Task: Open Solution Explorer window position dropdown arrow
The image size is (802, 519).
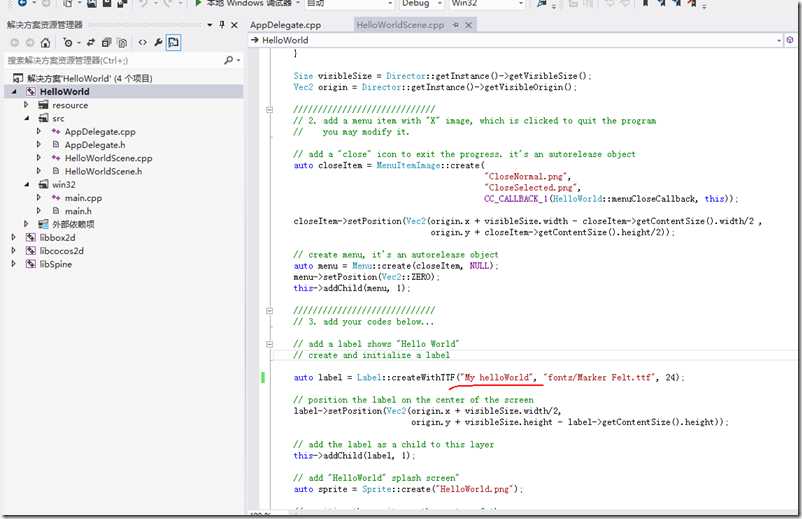Action: [x=210, y=25]
